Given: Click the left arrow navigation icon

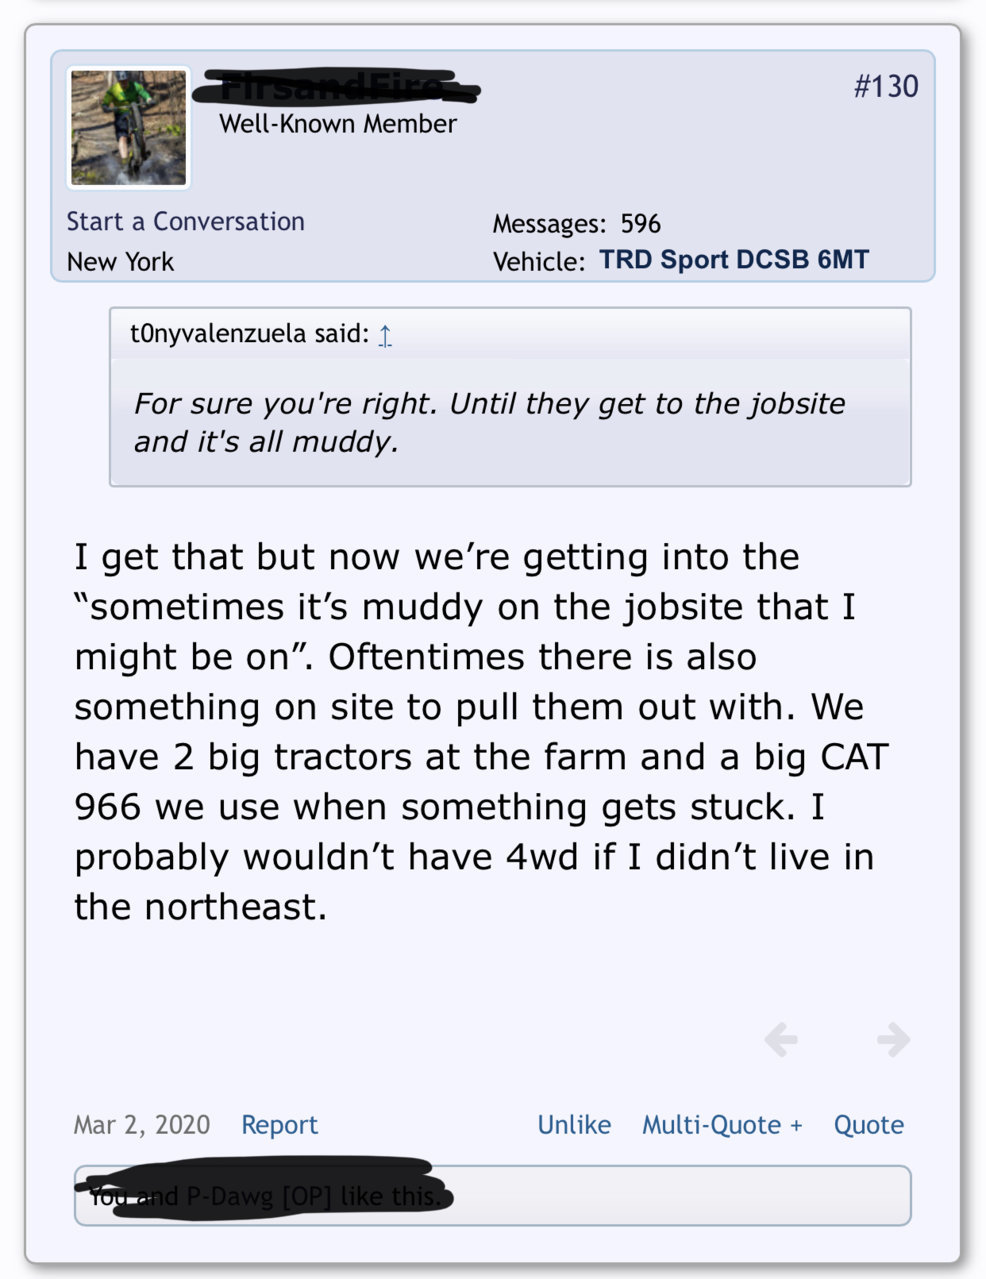Looking at the screenshot, I should [x=781, y=1040].
